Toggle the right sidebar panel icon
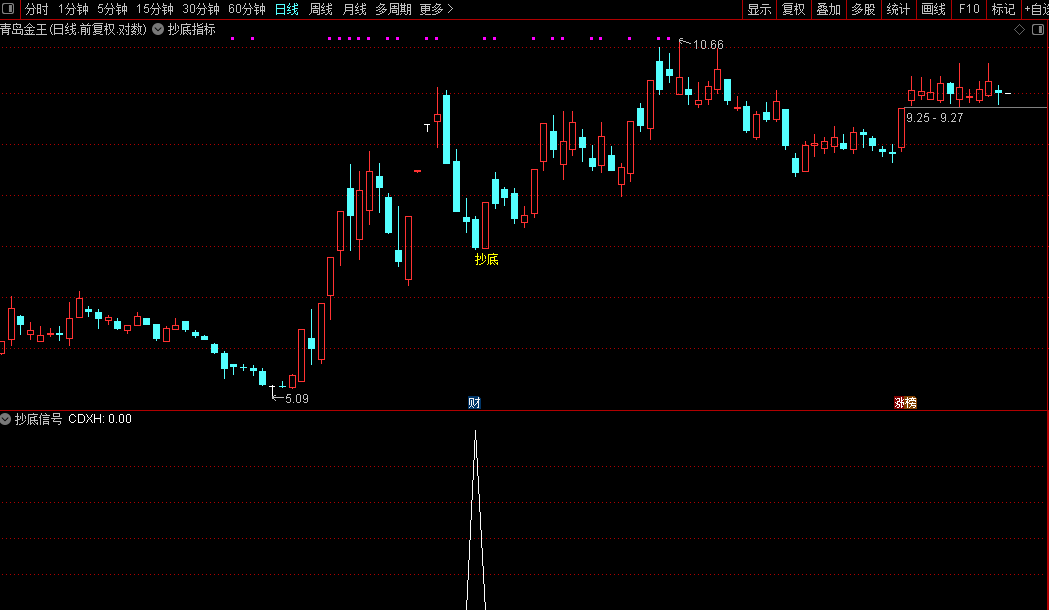The image size is (1049, 610). click(1038, 29)
